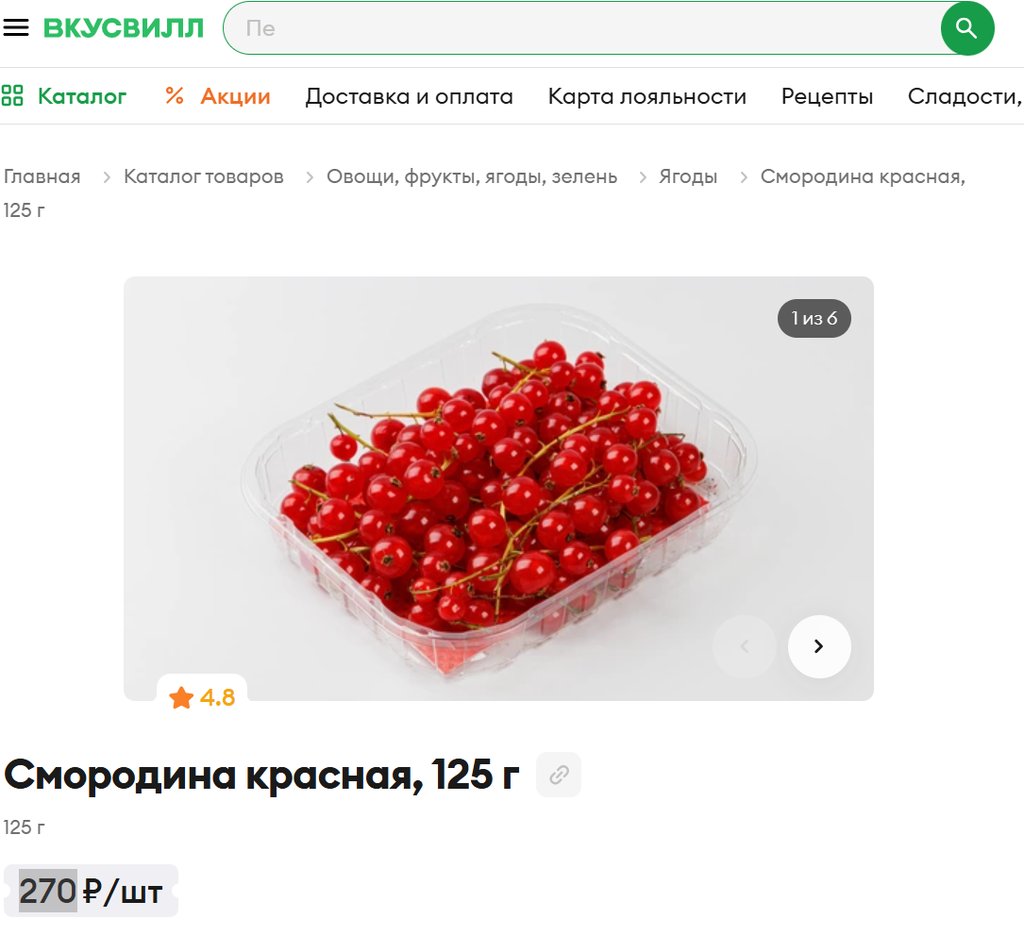Copy product link via chain icon
Image resolution: width=1024 pixels, height=935 pixels.
tap(558, 774)
